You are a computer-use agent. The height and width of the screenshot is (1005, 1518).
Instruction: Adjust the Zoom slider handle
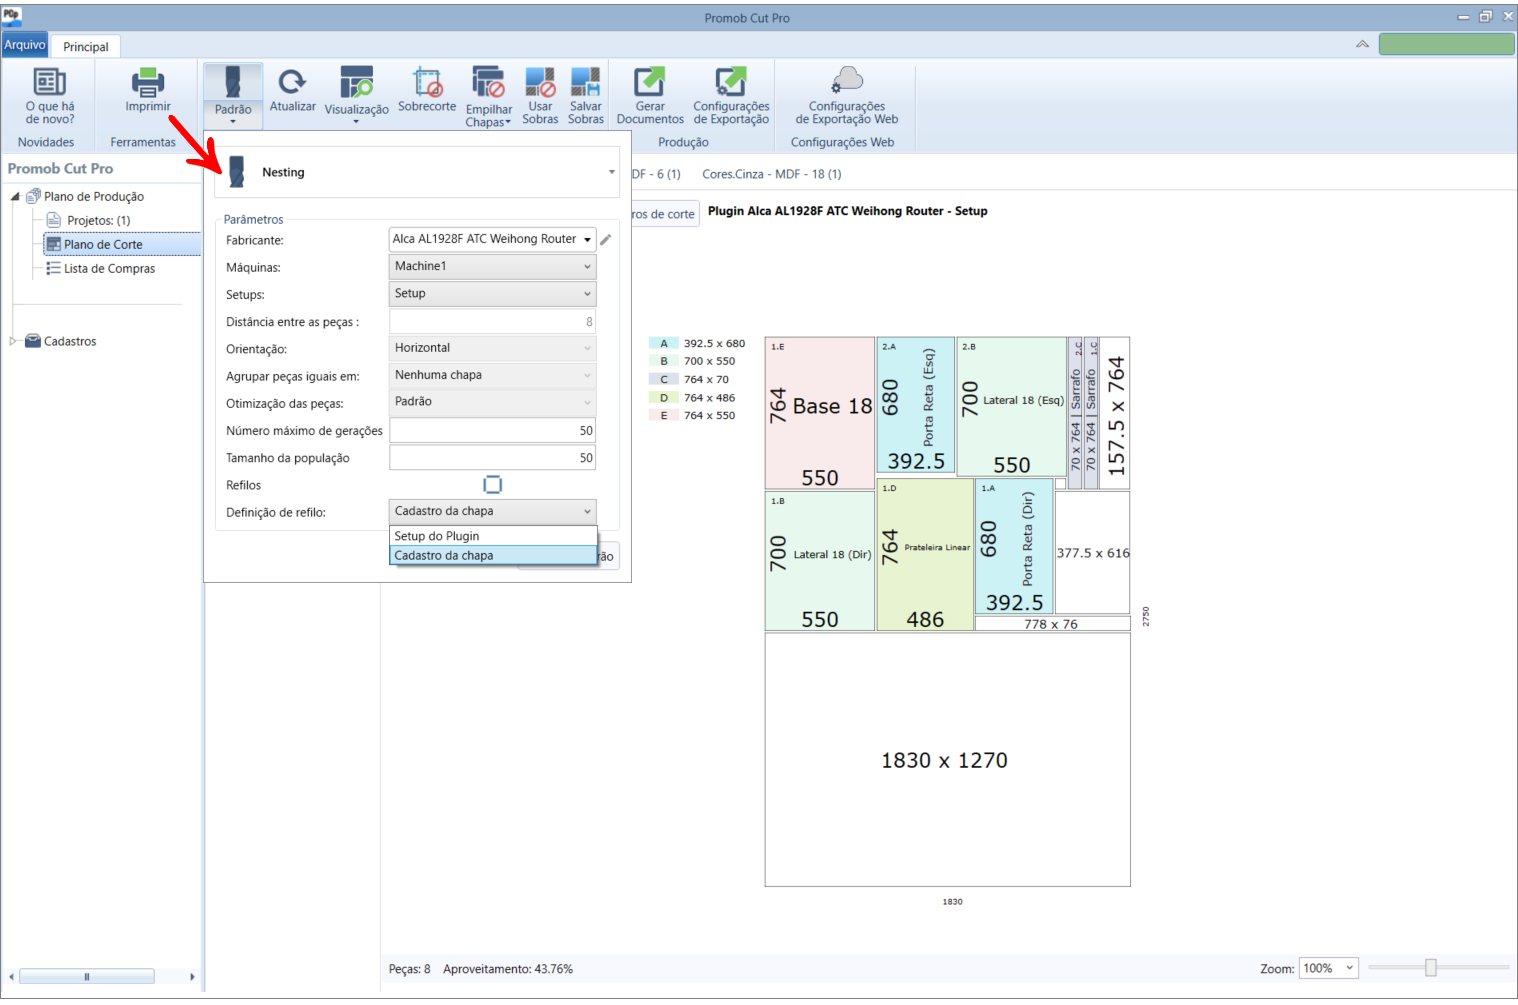click(1431, 967)
